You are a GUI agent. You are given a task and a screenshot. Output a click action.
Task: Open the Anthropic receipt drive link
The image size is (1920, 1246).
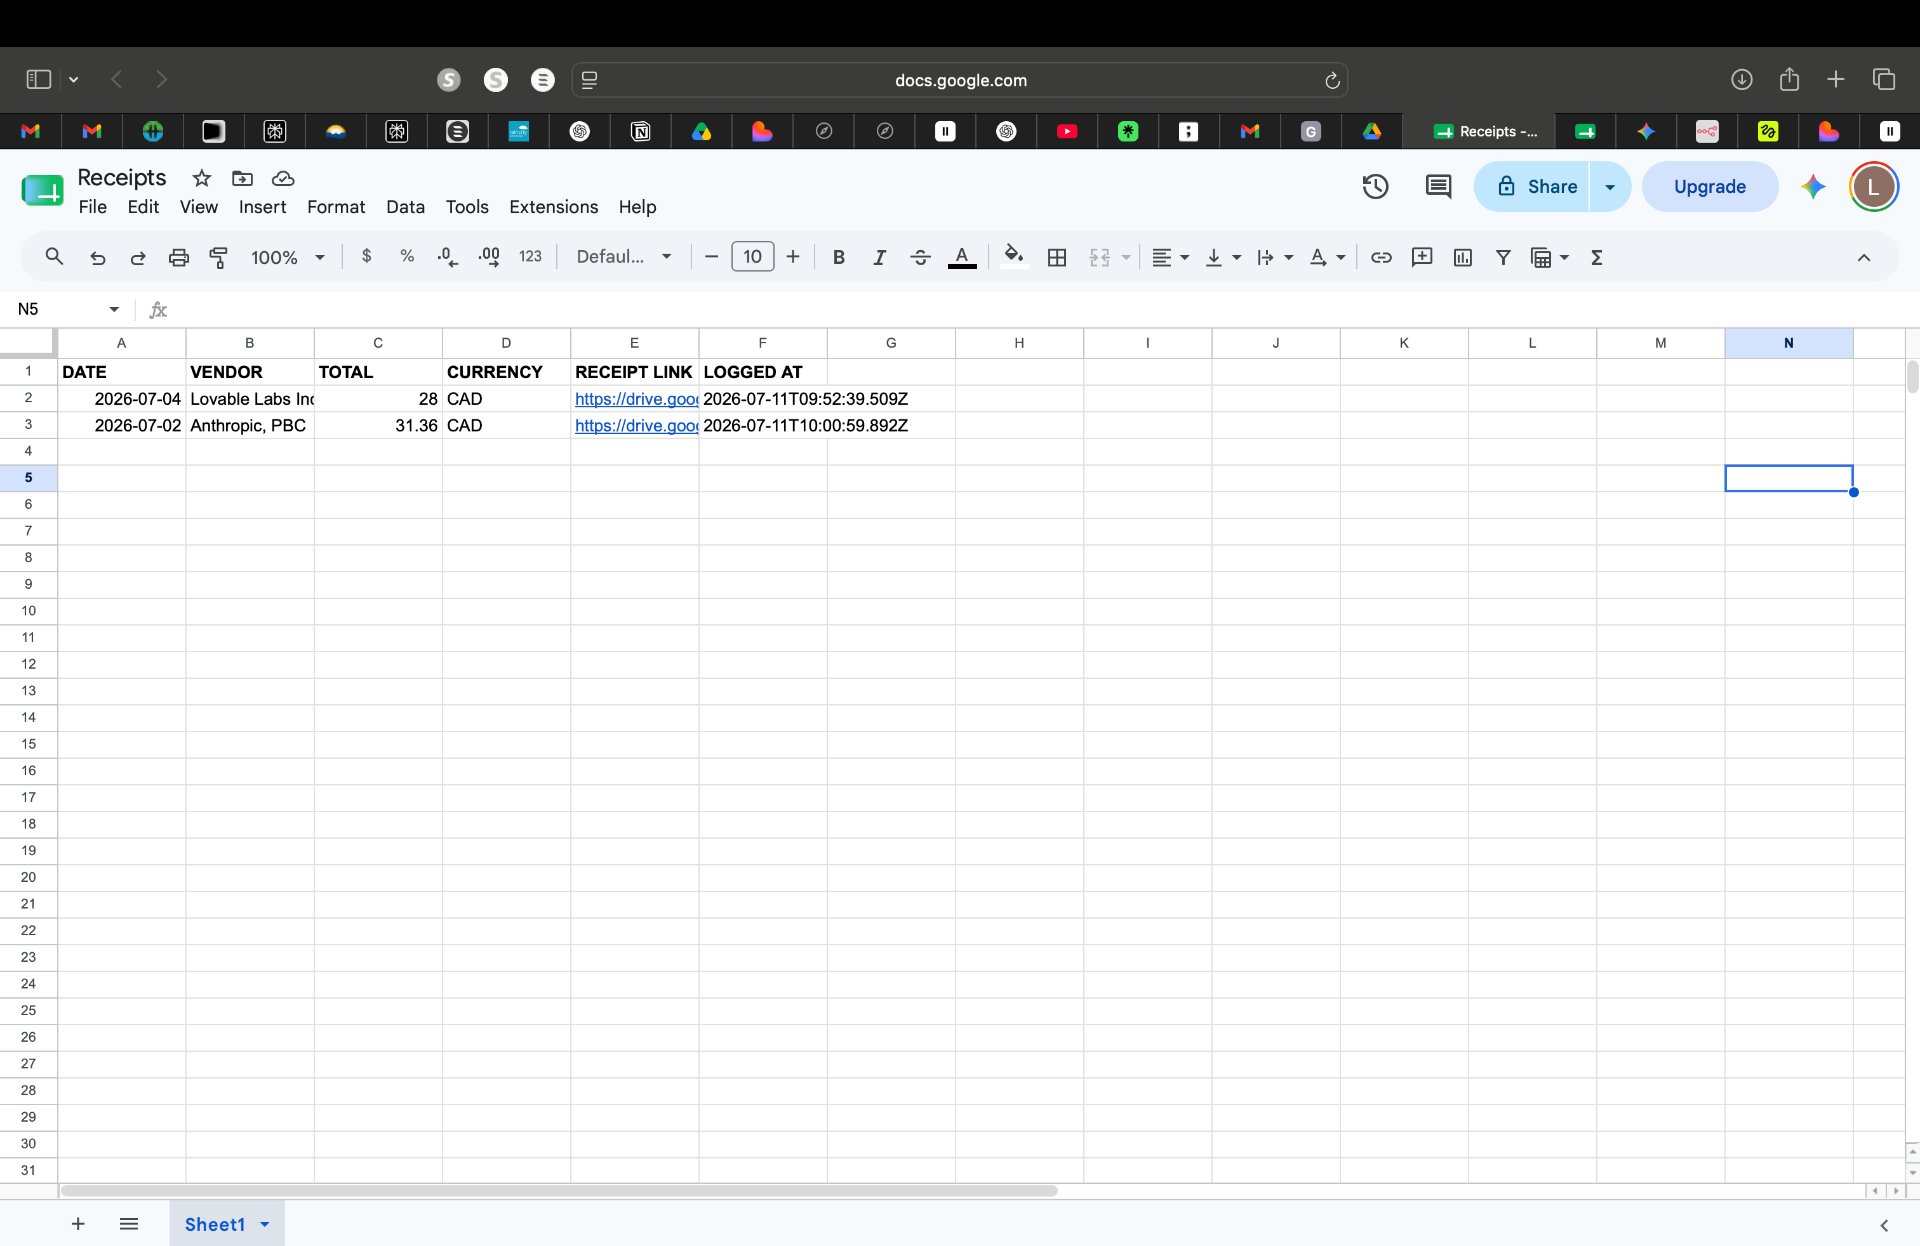click(636, 425)
